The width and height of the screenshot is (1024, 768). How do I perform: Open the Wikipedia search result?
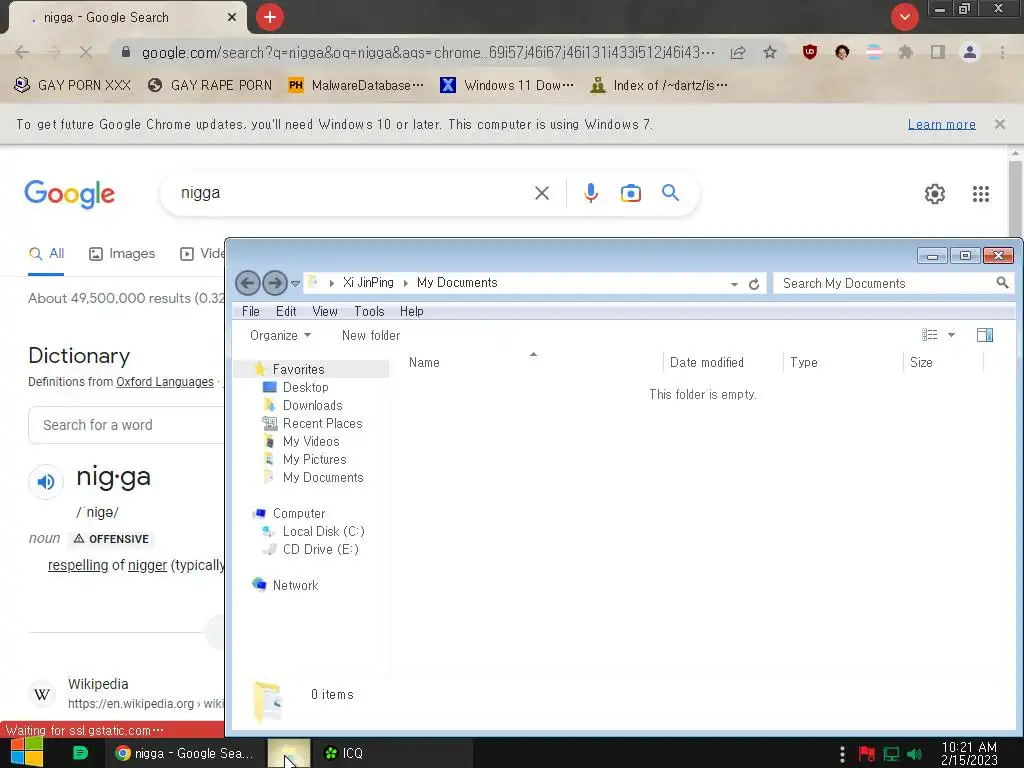coord(98,684)
